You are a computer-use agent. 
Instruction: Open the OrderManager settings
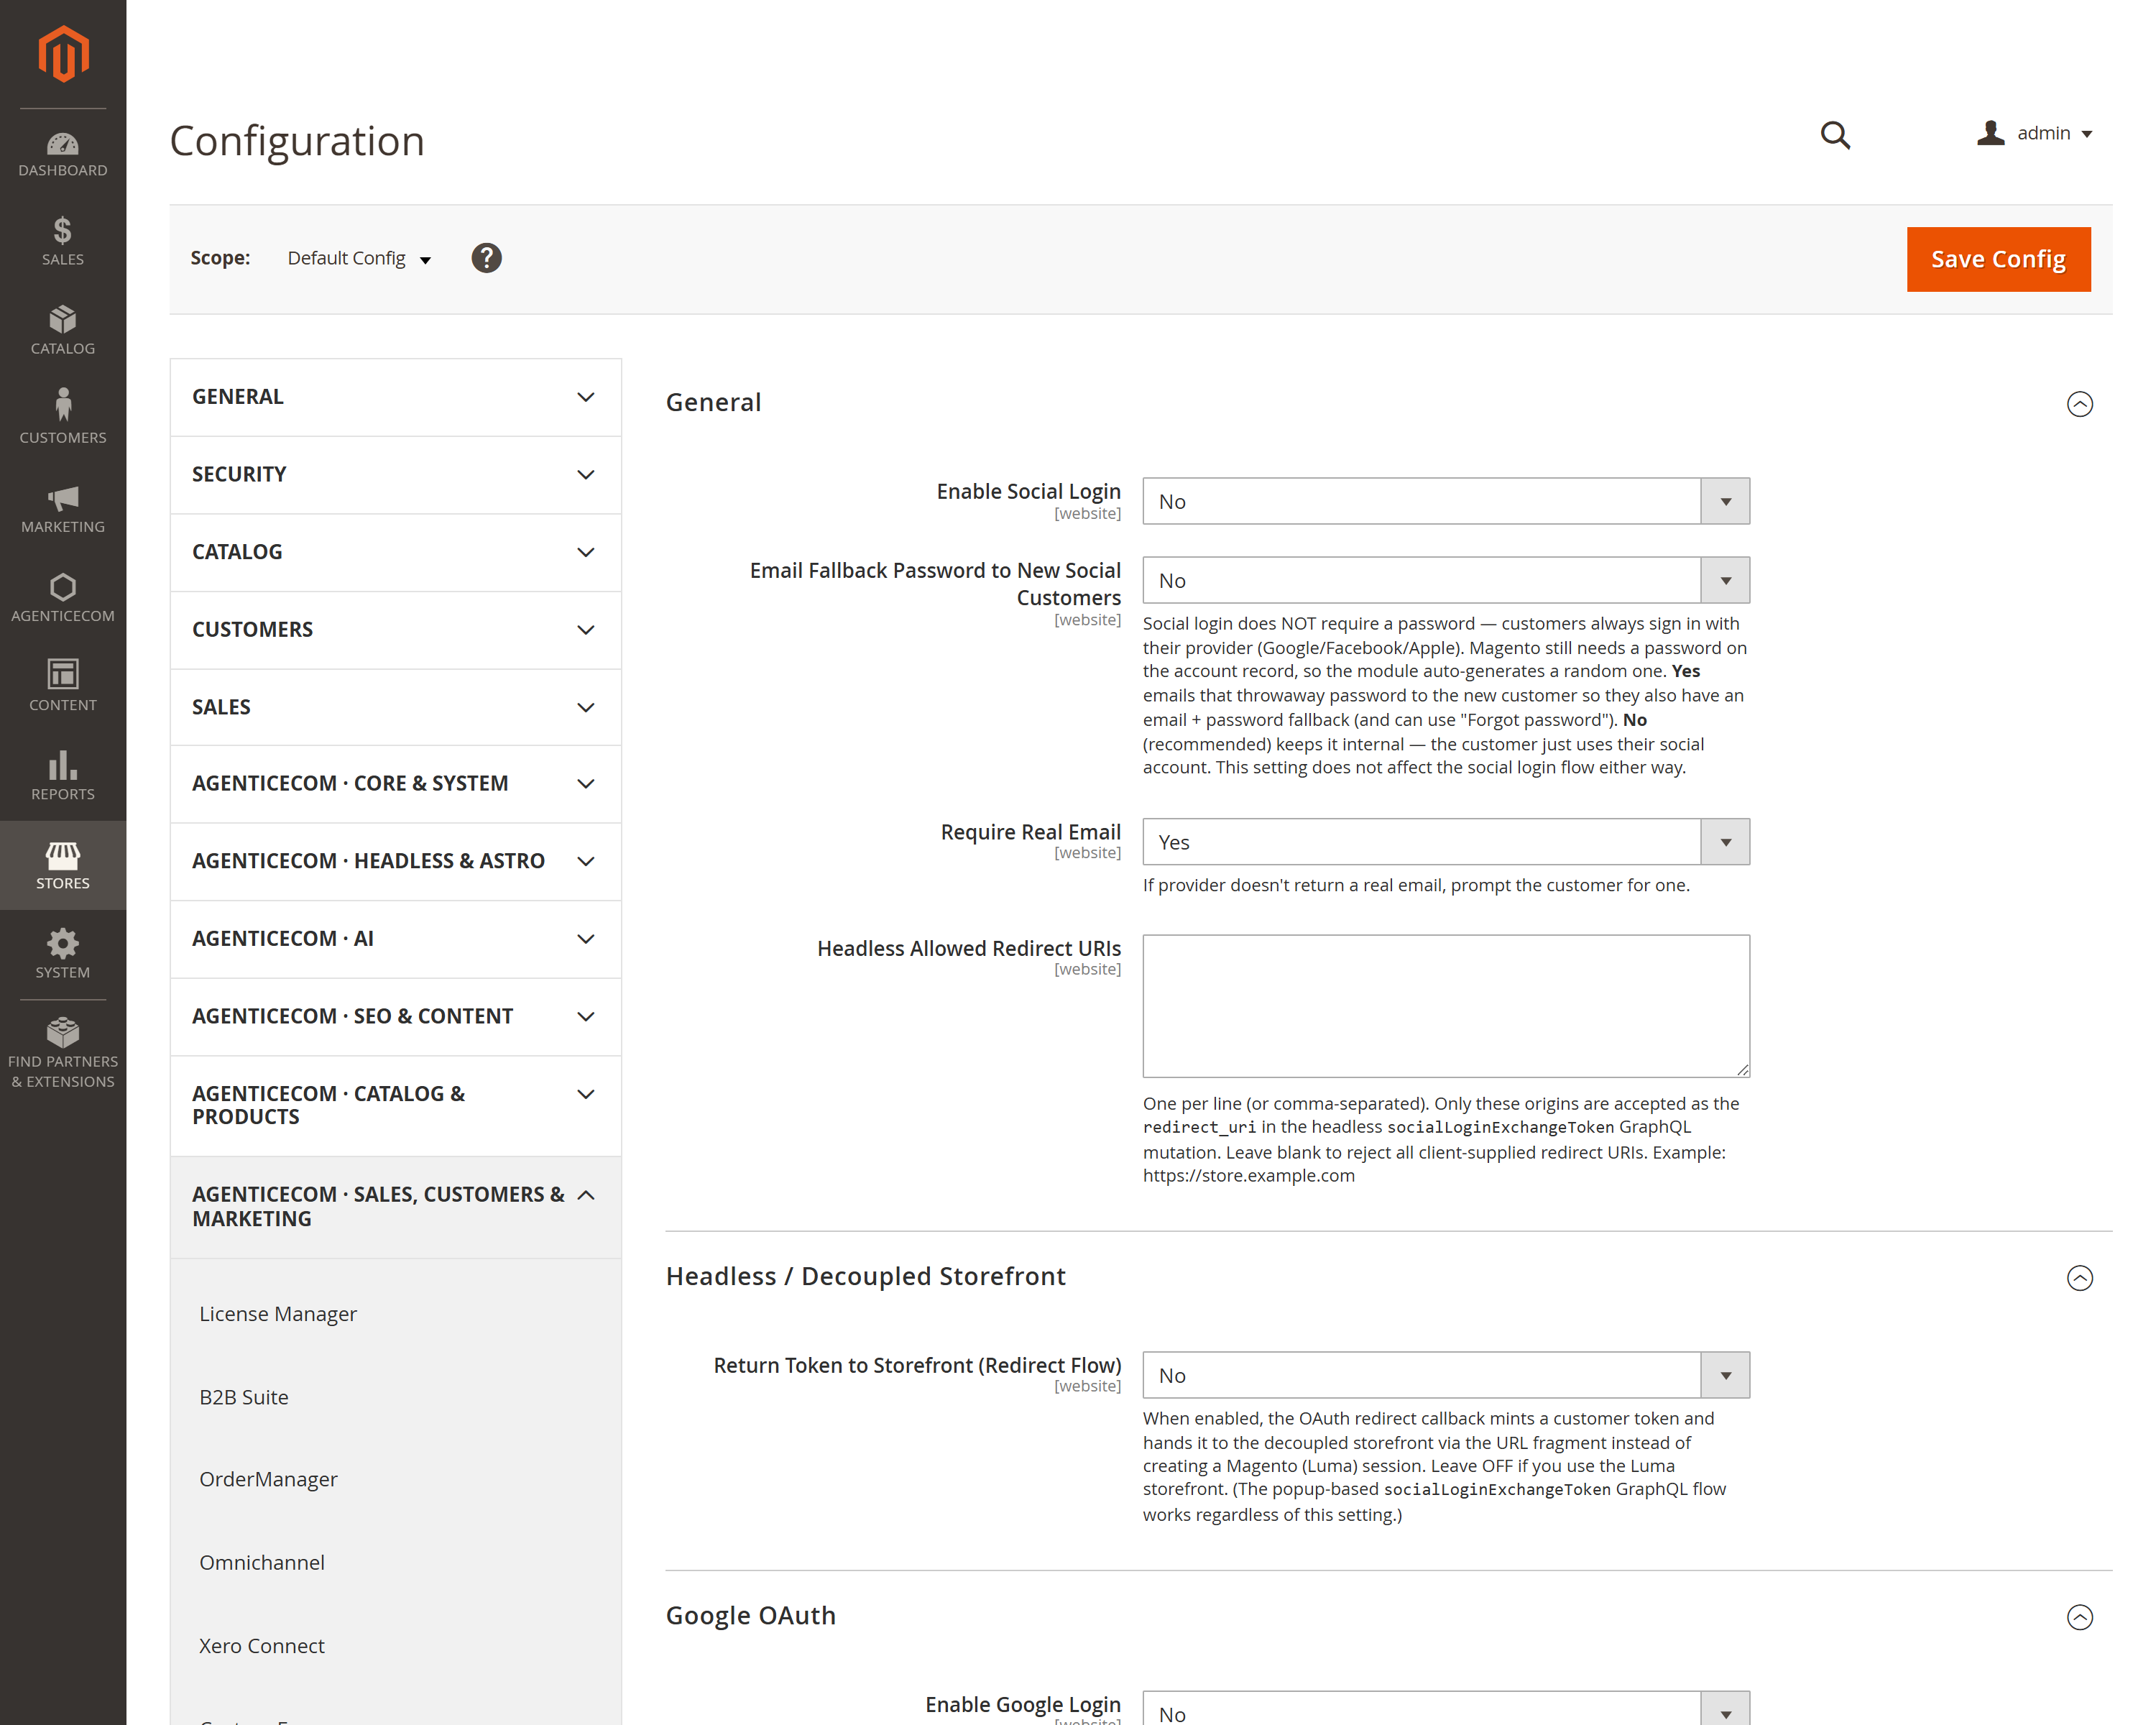[x=268, y=1479]
